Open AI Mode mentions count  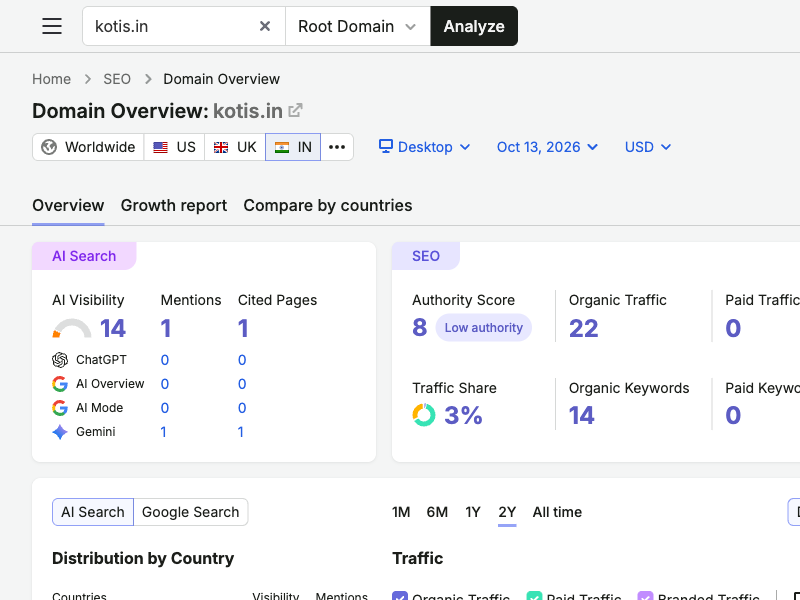click(x=164, y=408)
